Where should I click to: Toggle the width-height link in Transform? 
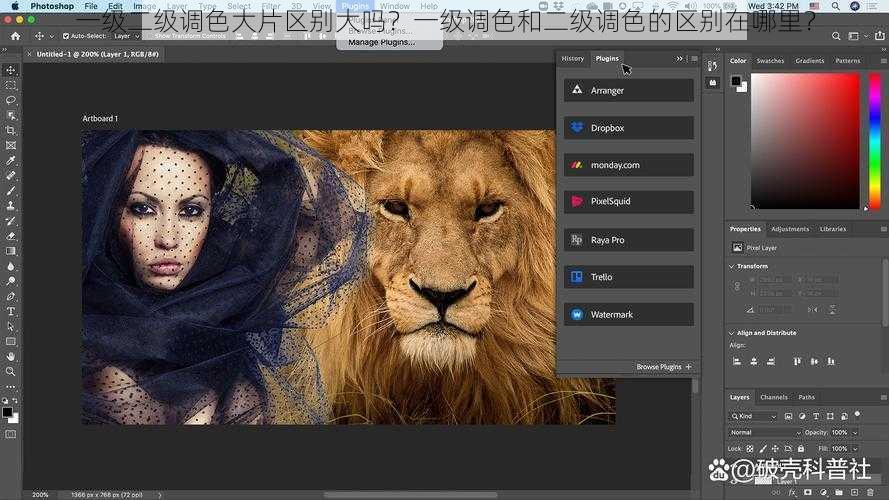pos(737,286)
